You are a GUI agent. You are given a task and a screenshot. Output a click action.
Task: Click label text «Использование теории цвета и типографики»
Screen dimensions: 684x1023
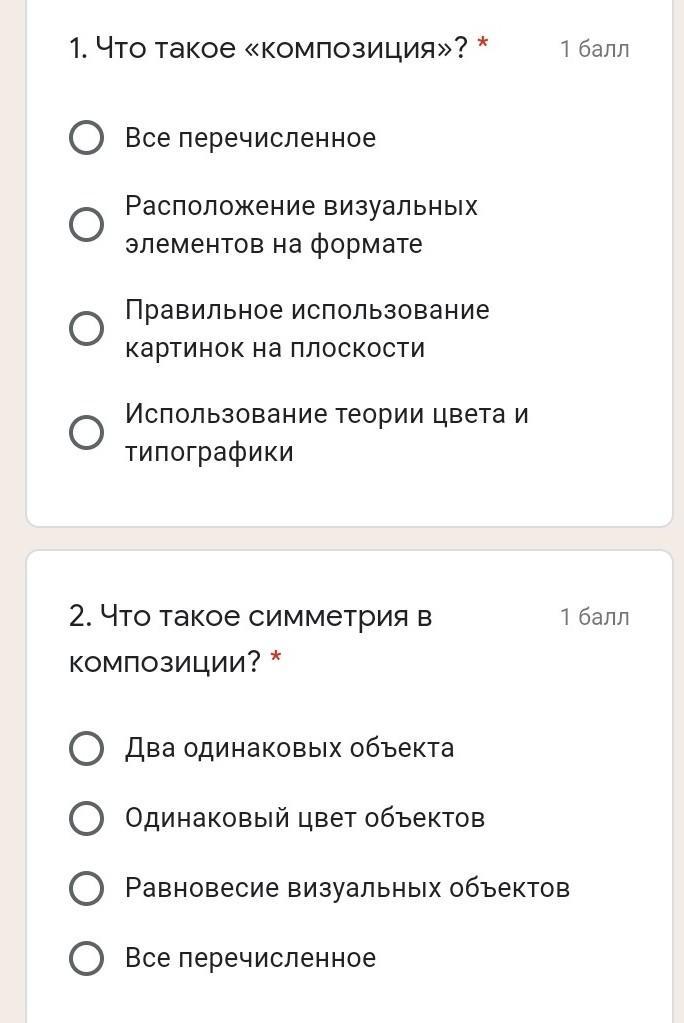coord(326,432)
